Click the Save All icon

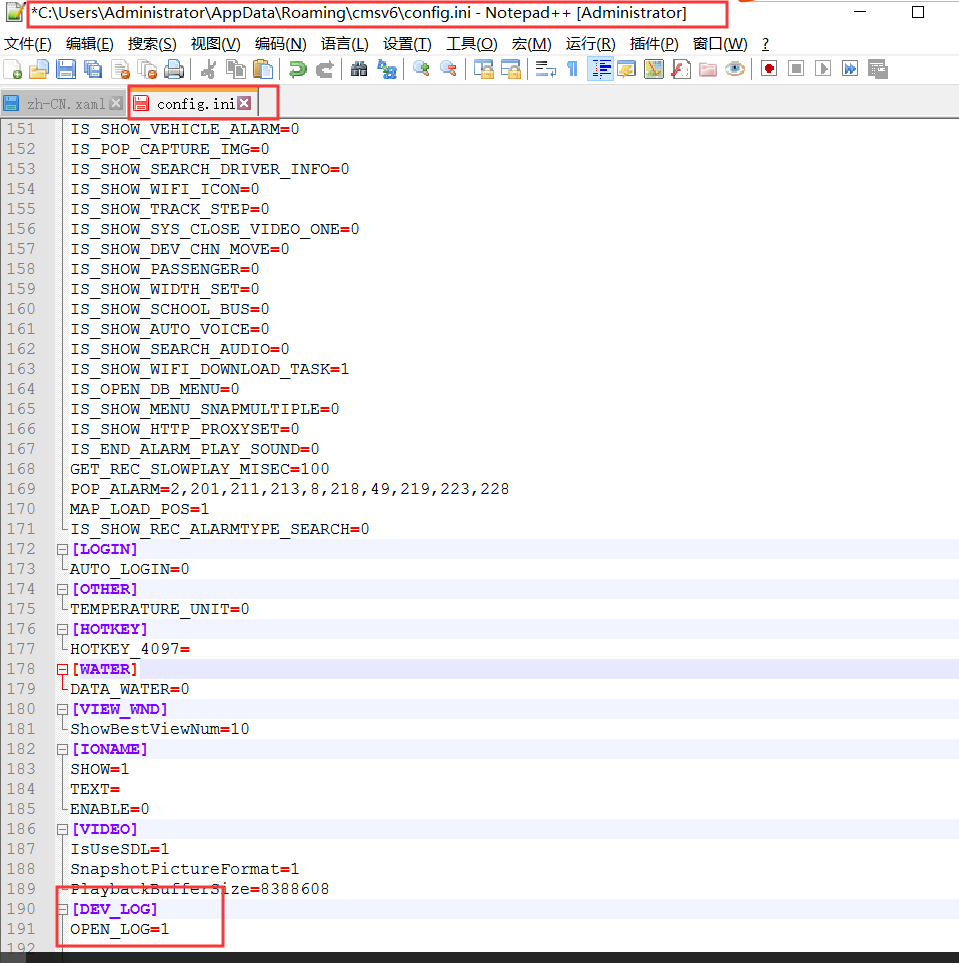pyautogui.click(x=93, y=69)
